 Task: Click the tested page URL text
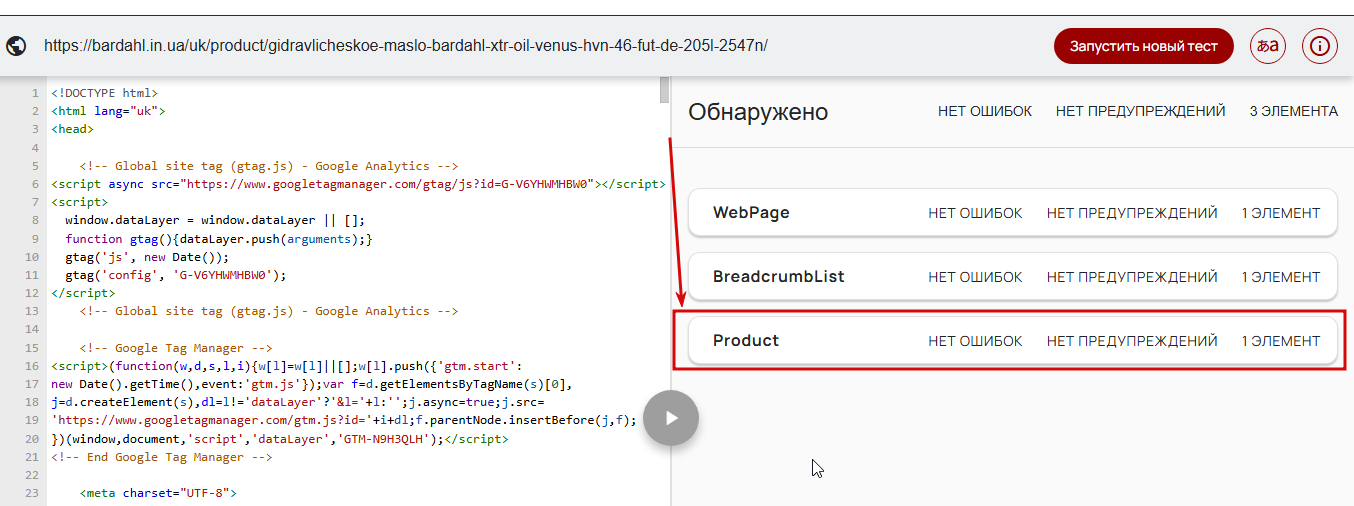pos(406,46)
